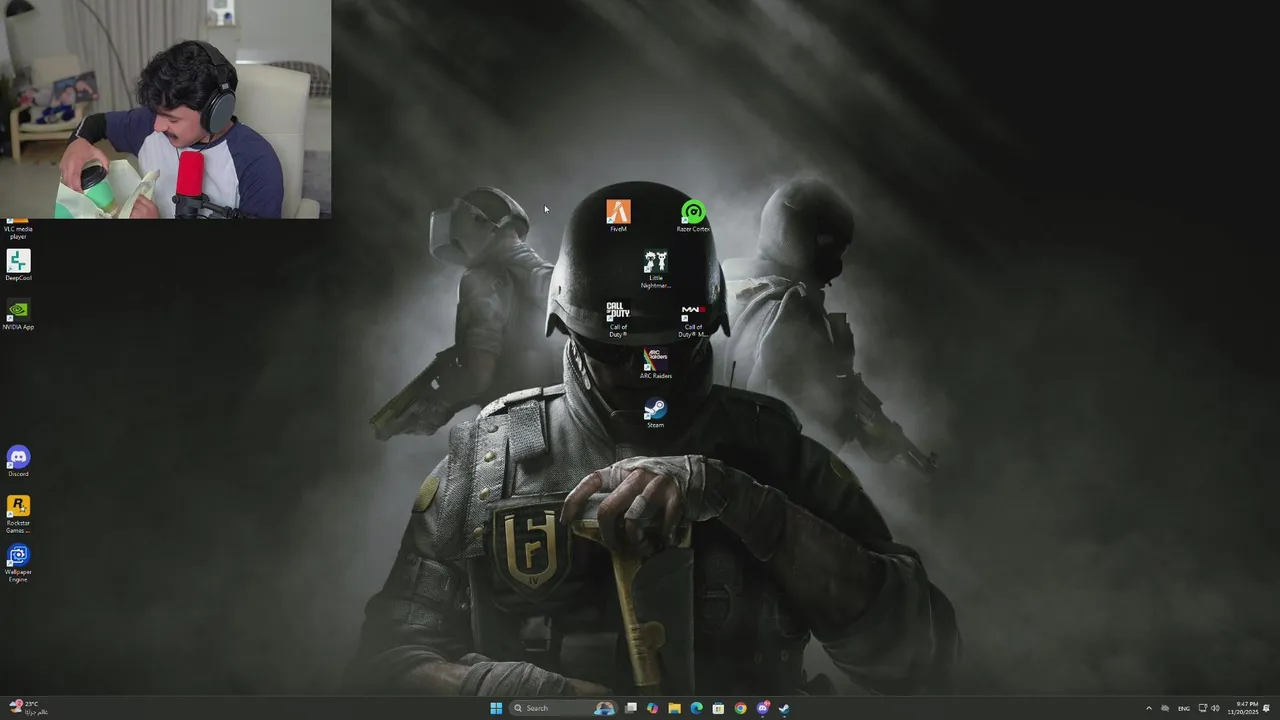Open Steam from the taskbar

click(x=785, y=708)
